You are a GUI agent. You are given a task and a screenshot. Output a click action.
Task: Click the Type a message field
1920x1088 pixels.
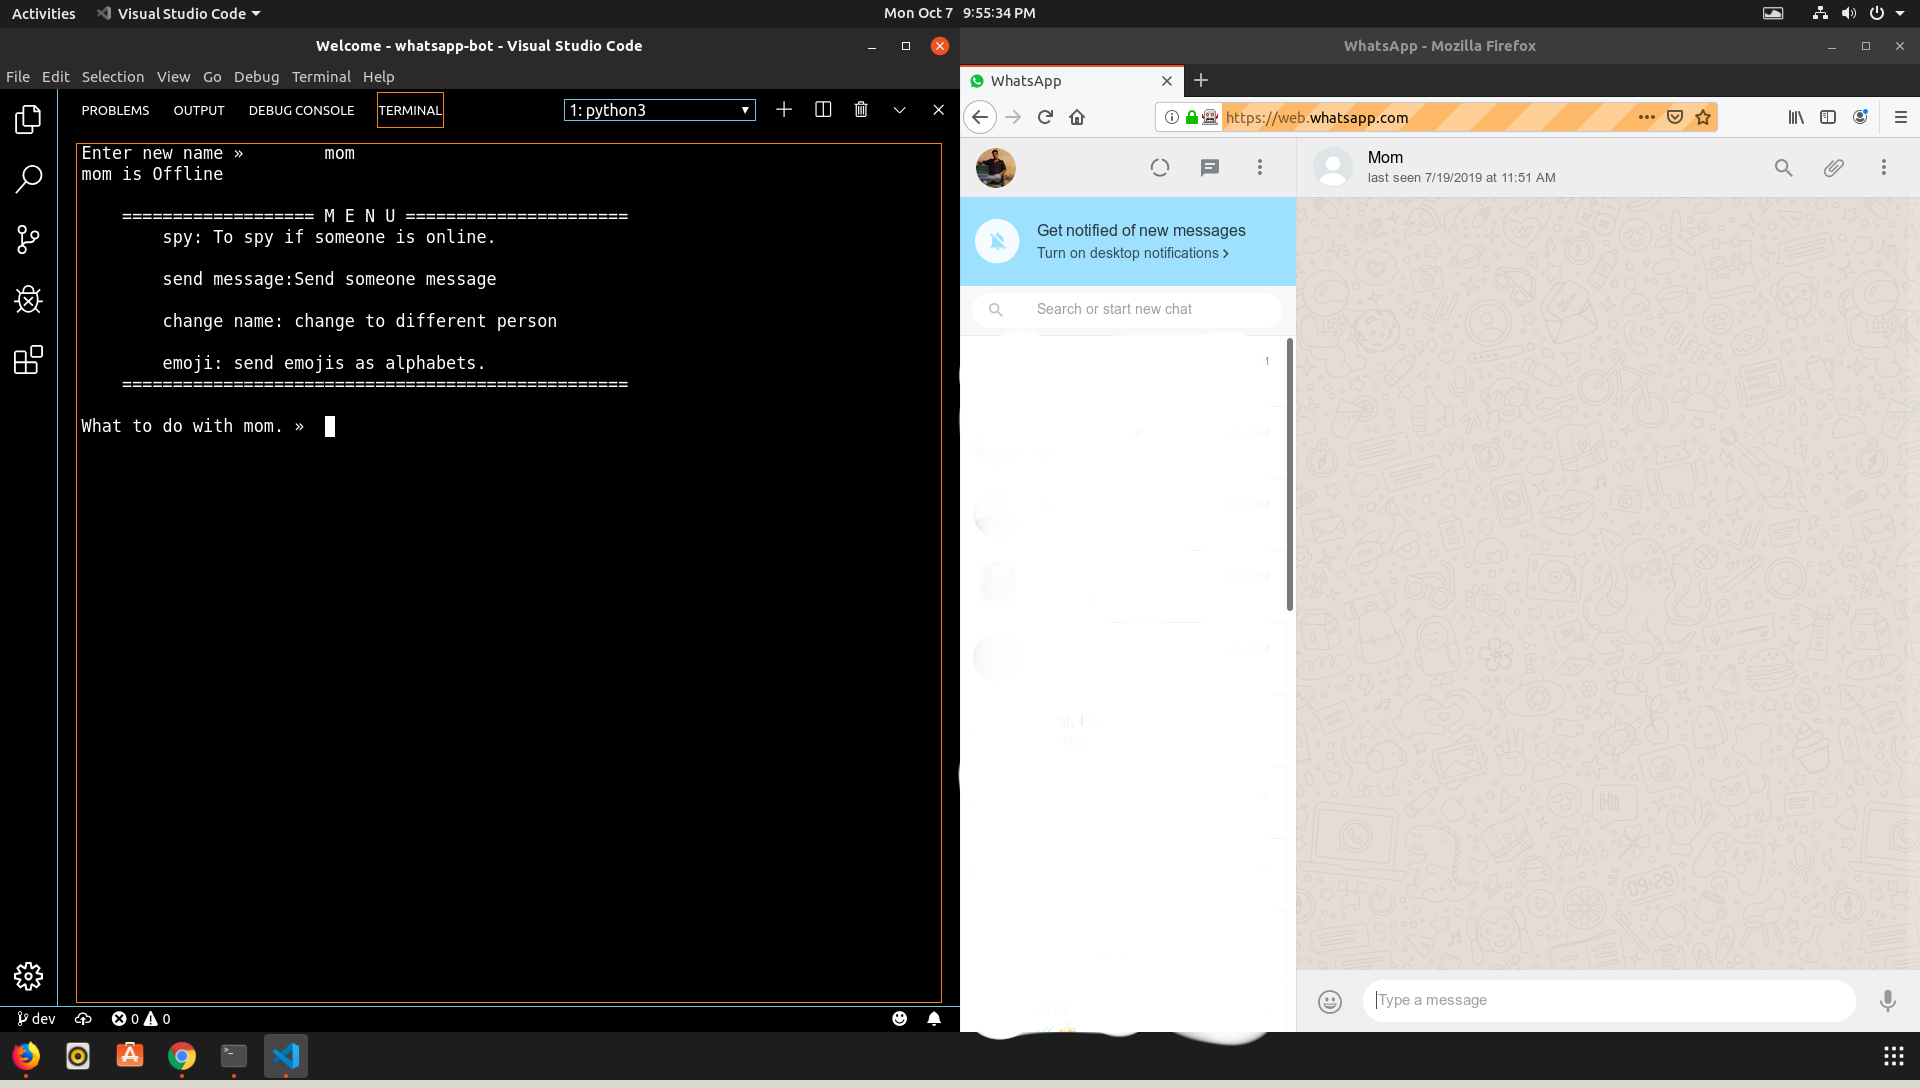point(1609,1000)
